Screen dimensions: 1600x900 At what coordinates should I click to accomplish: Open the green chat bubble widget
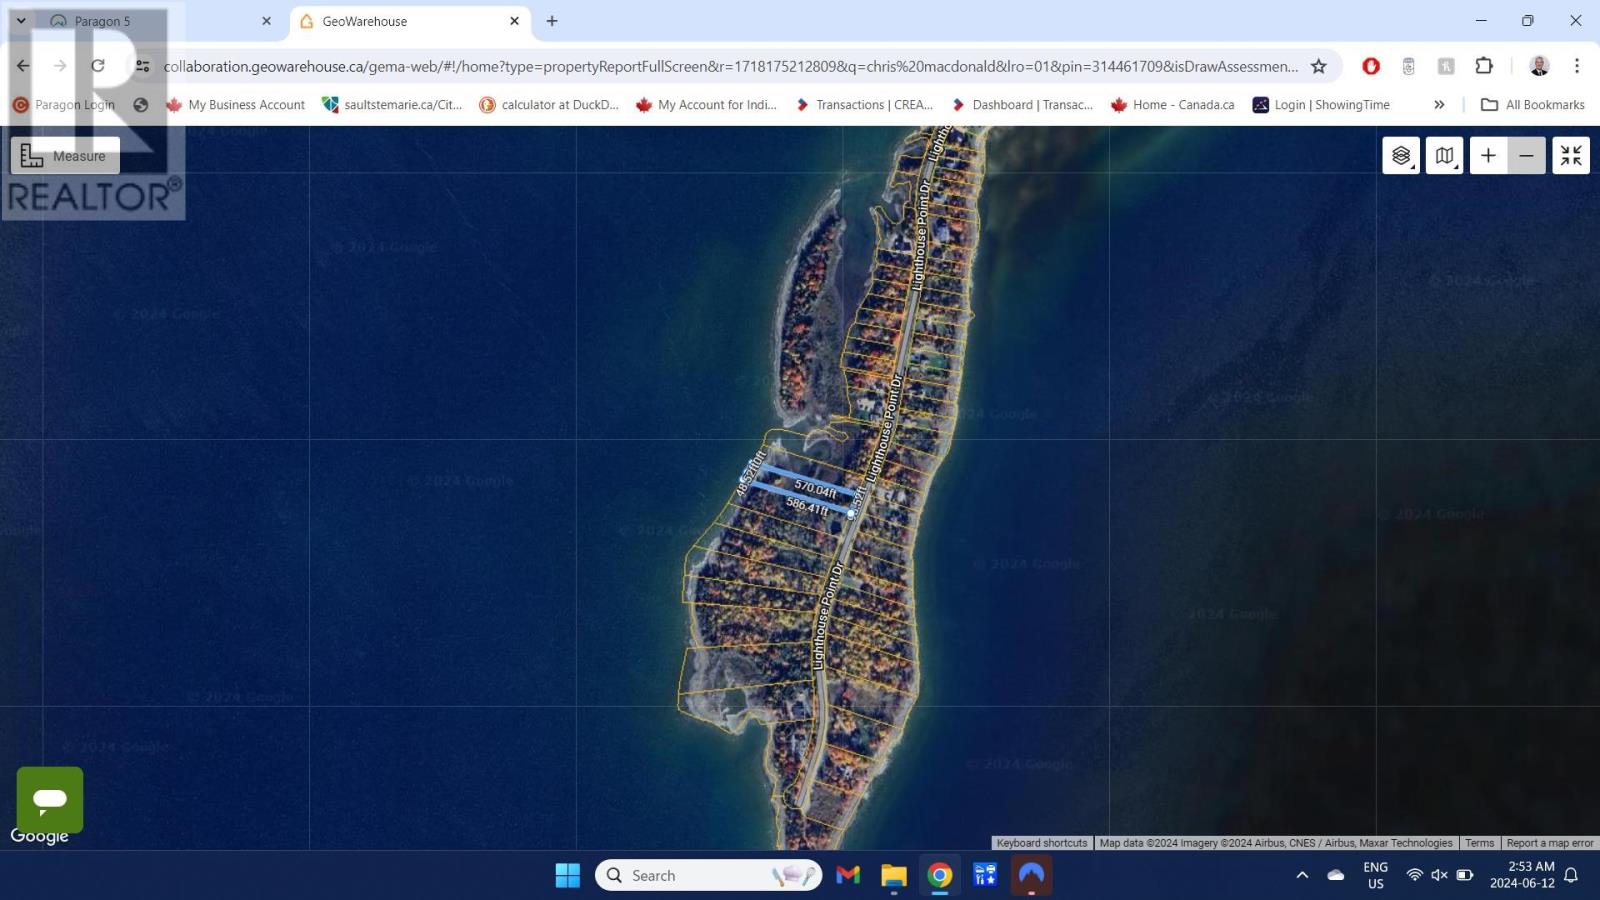click(50, 799)
